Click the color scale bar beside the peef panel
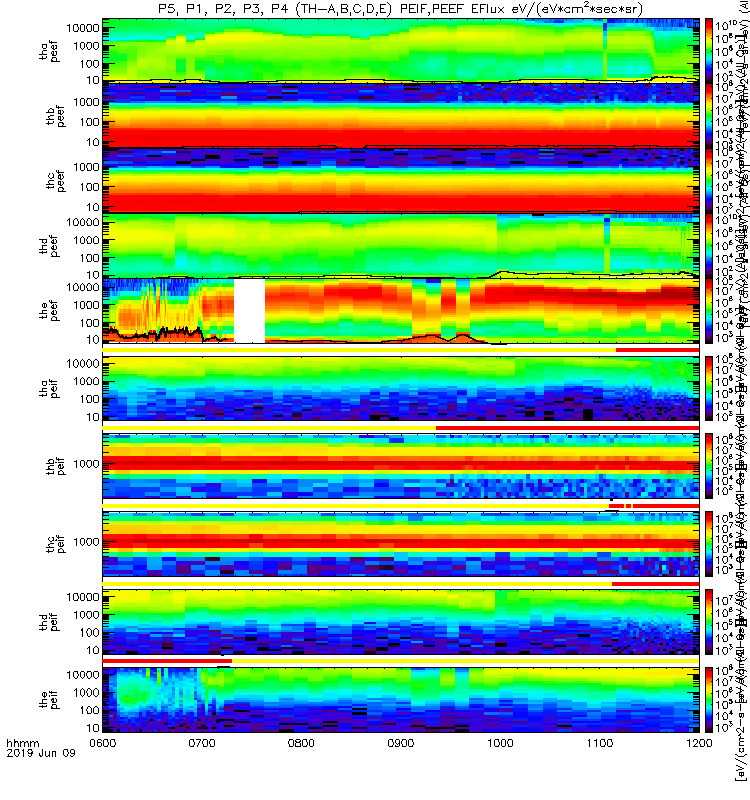 click(709, 311)
